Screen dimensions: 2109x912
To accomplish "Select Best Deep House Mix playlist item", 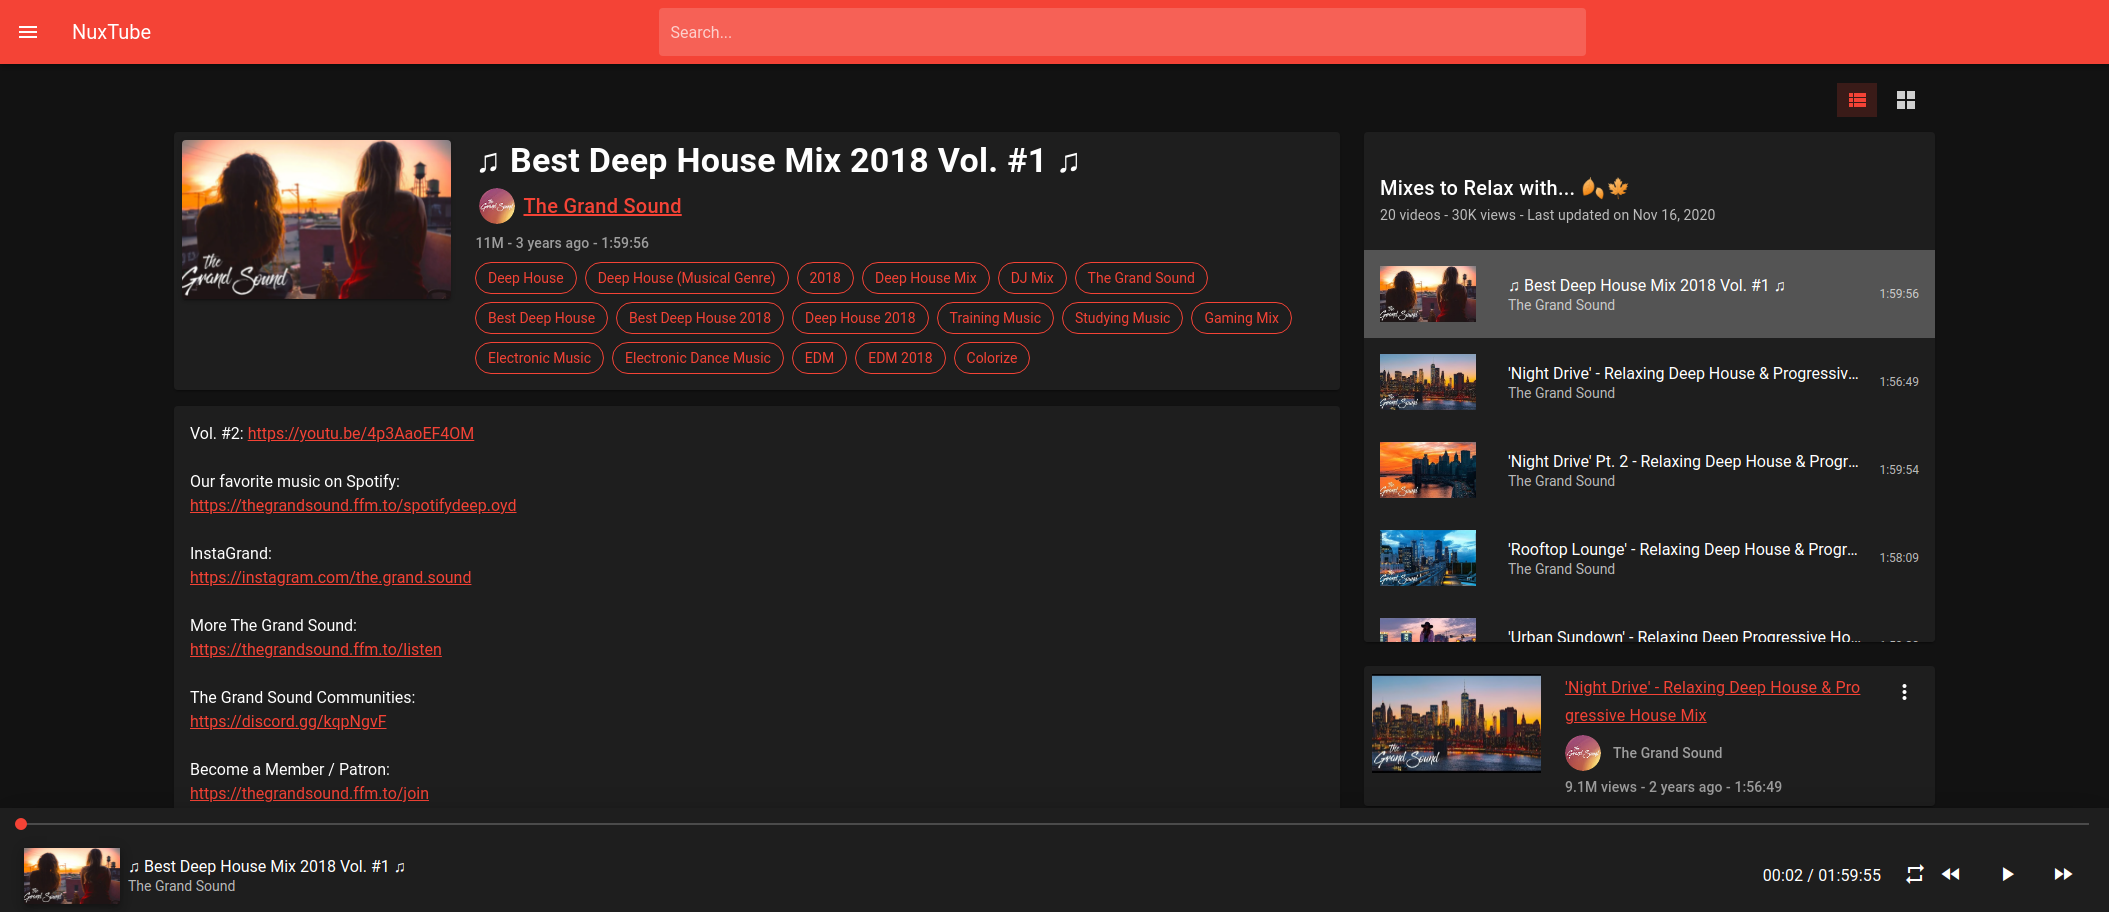I will 1649,294.
